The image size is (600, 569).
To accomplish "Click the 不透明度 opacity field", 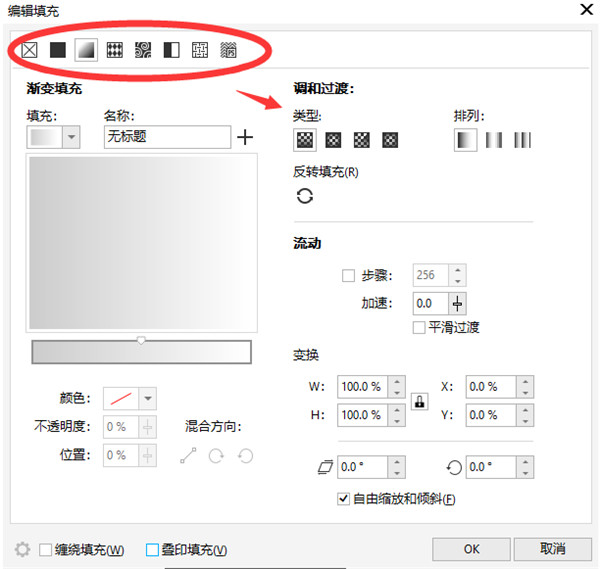I will click(121, 427).
